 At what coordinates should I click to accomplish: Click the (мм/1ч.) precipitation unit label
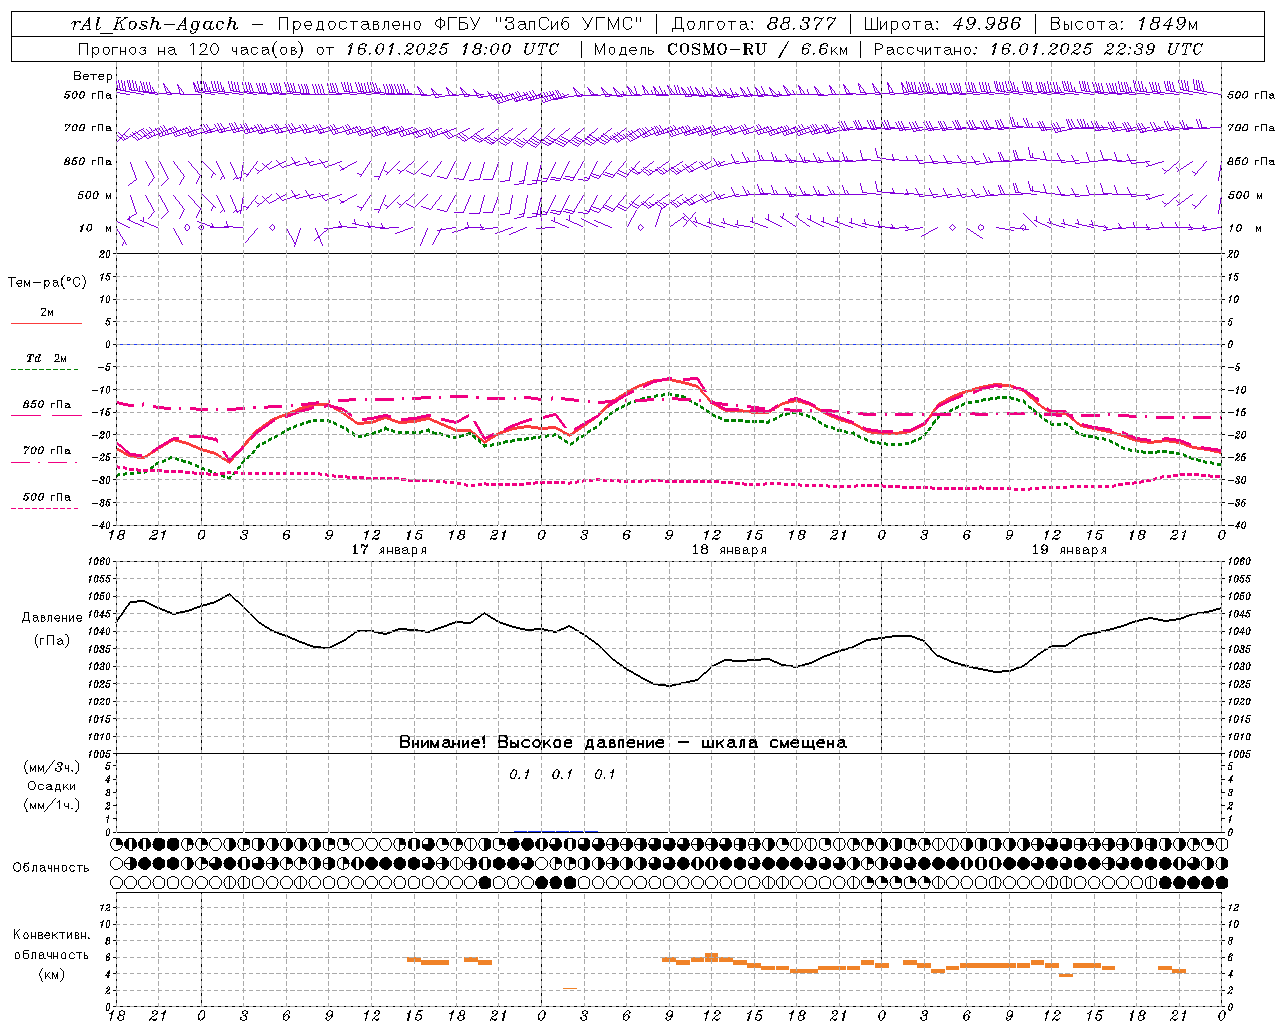[52, 805]
